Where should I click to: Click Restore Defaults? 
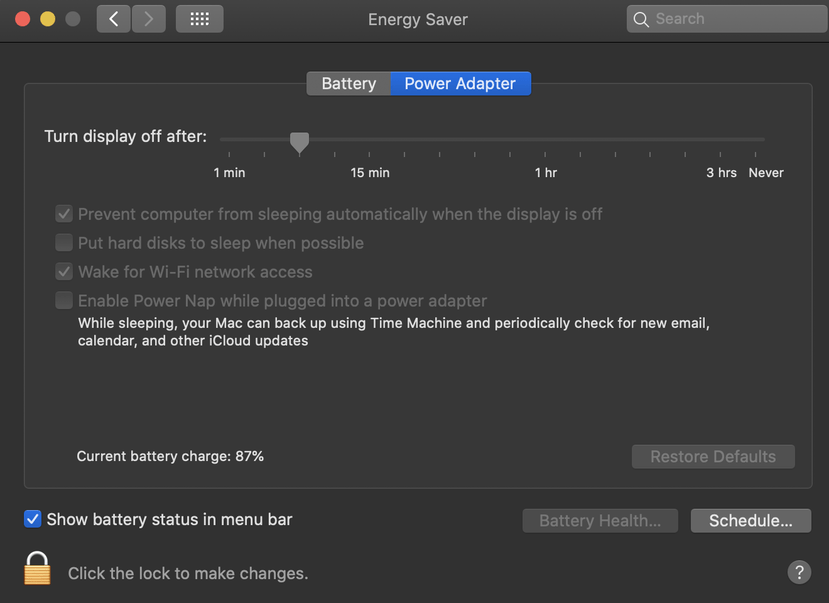713,457
